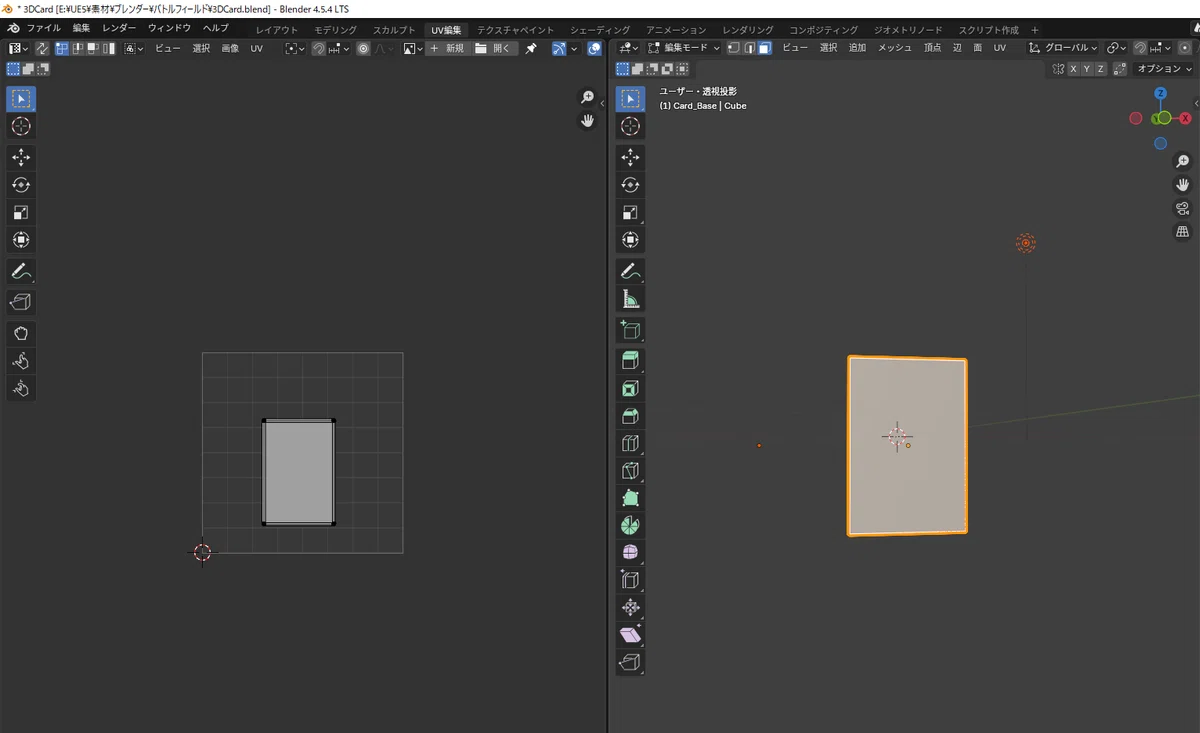Image resolution: width=1200 pixels, height=733 pixels.
Task: Select the Poly Build tool
Action: (x=630, y=497)
